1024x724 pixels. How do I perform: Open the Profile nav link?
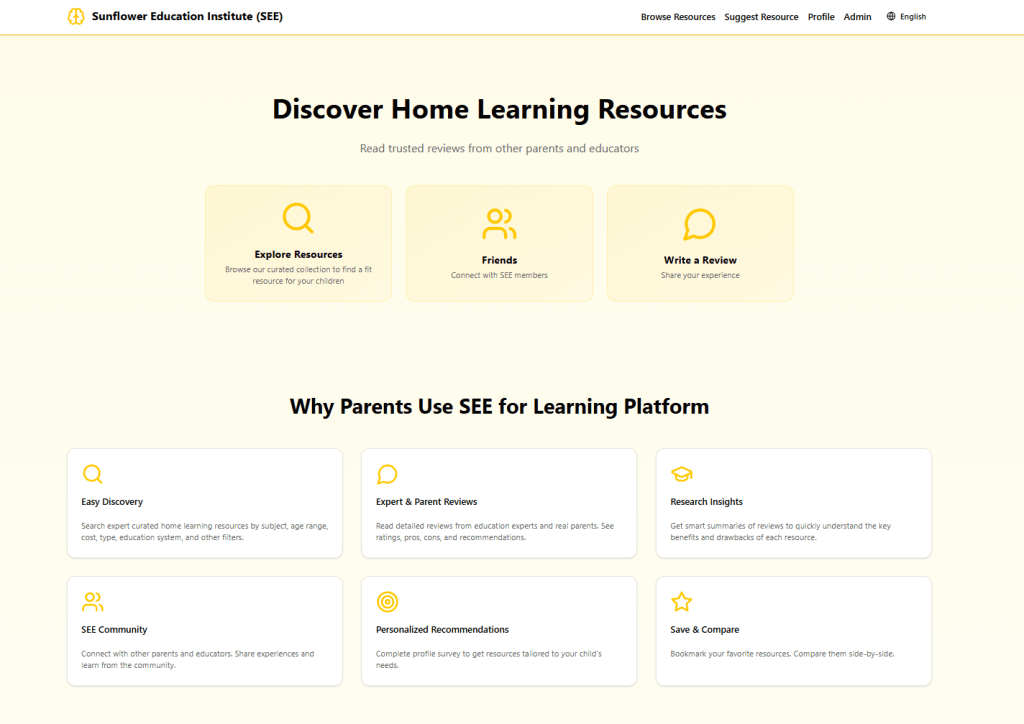(821, 17)
